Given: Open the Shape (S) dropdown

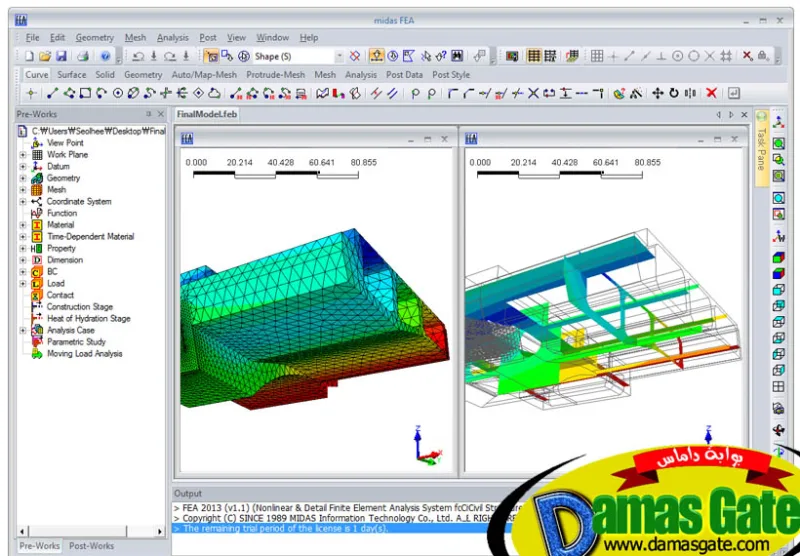Looking at the screenshot, I should click(339, 56).
